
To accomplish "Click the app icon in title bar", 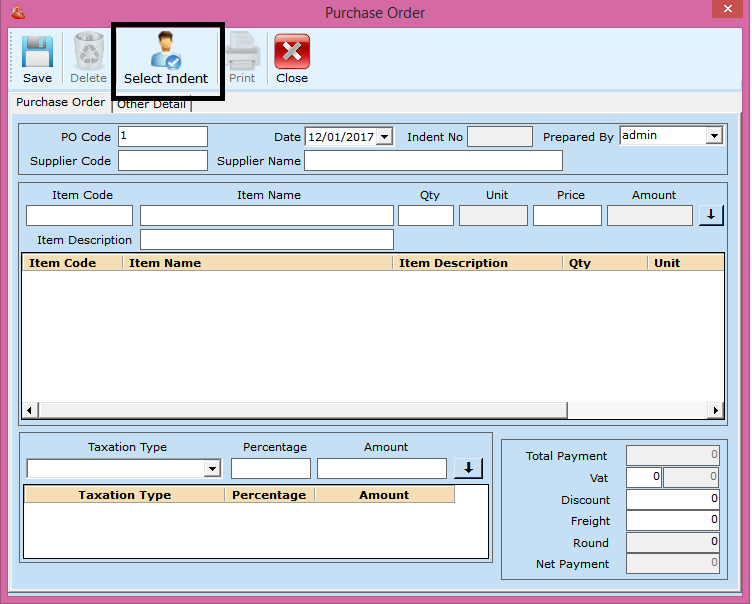I will click(x=17, y=13).
